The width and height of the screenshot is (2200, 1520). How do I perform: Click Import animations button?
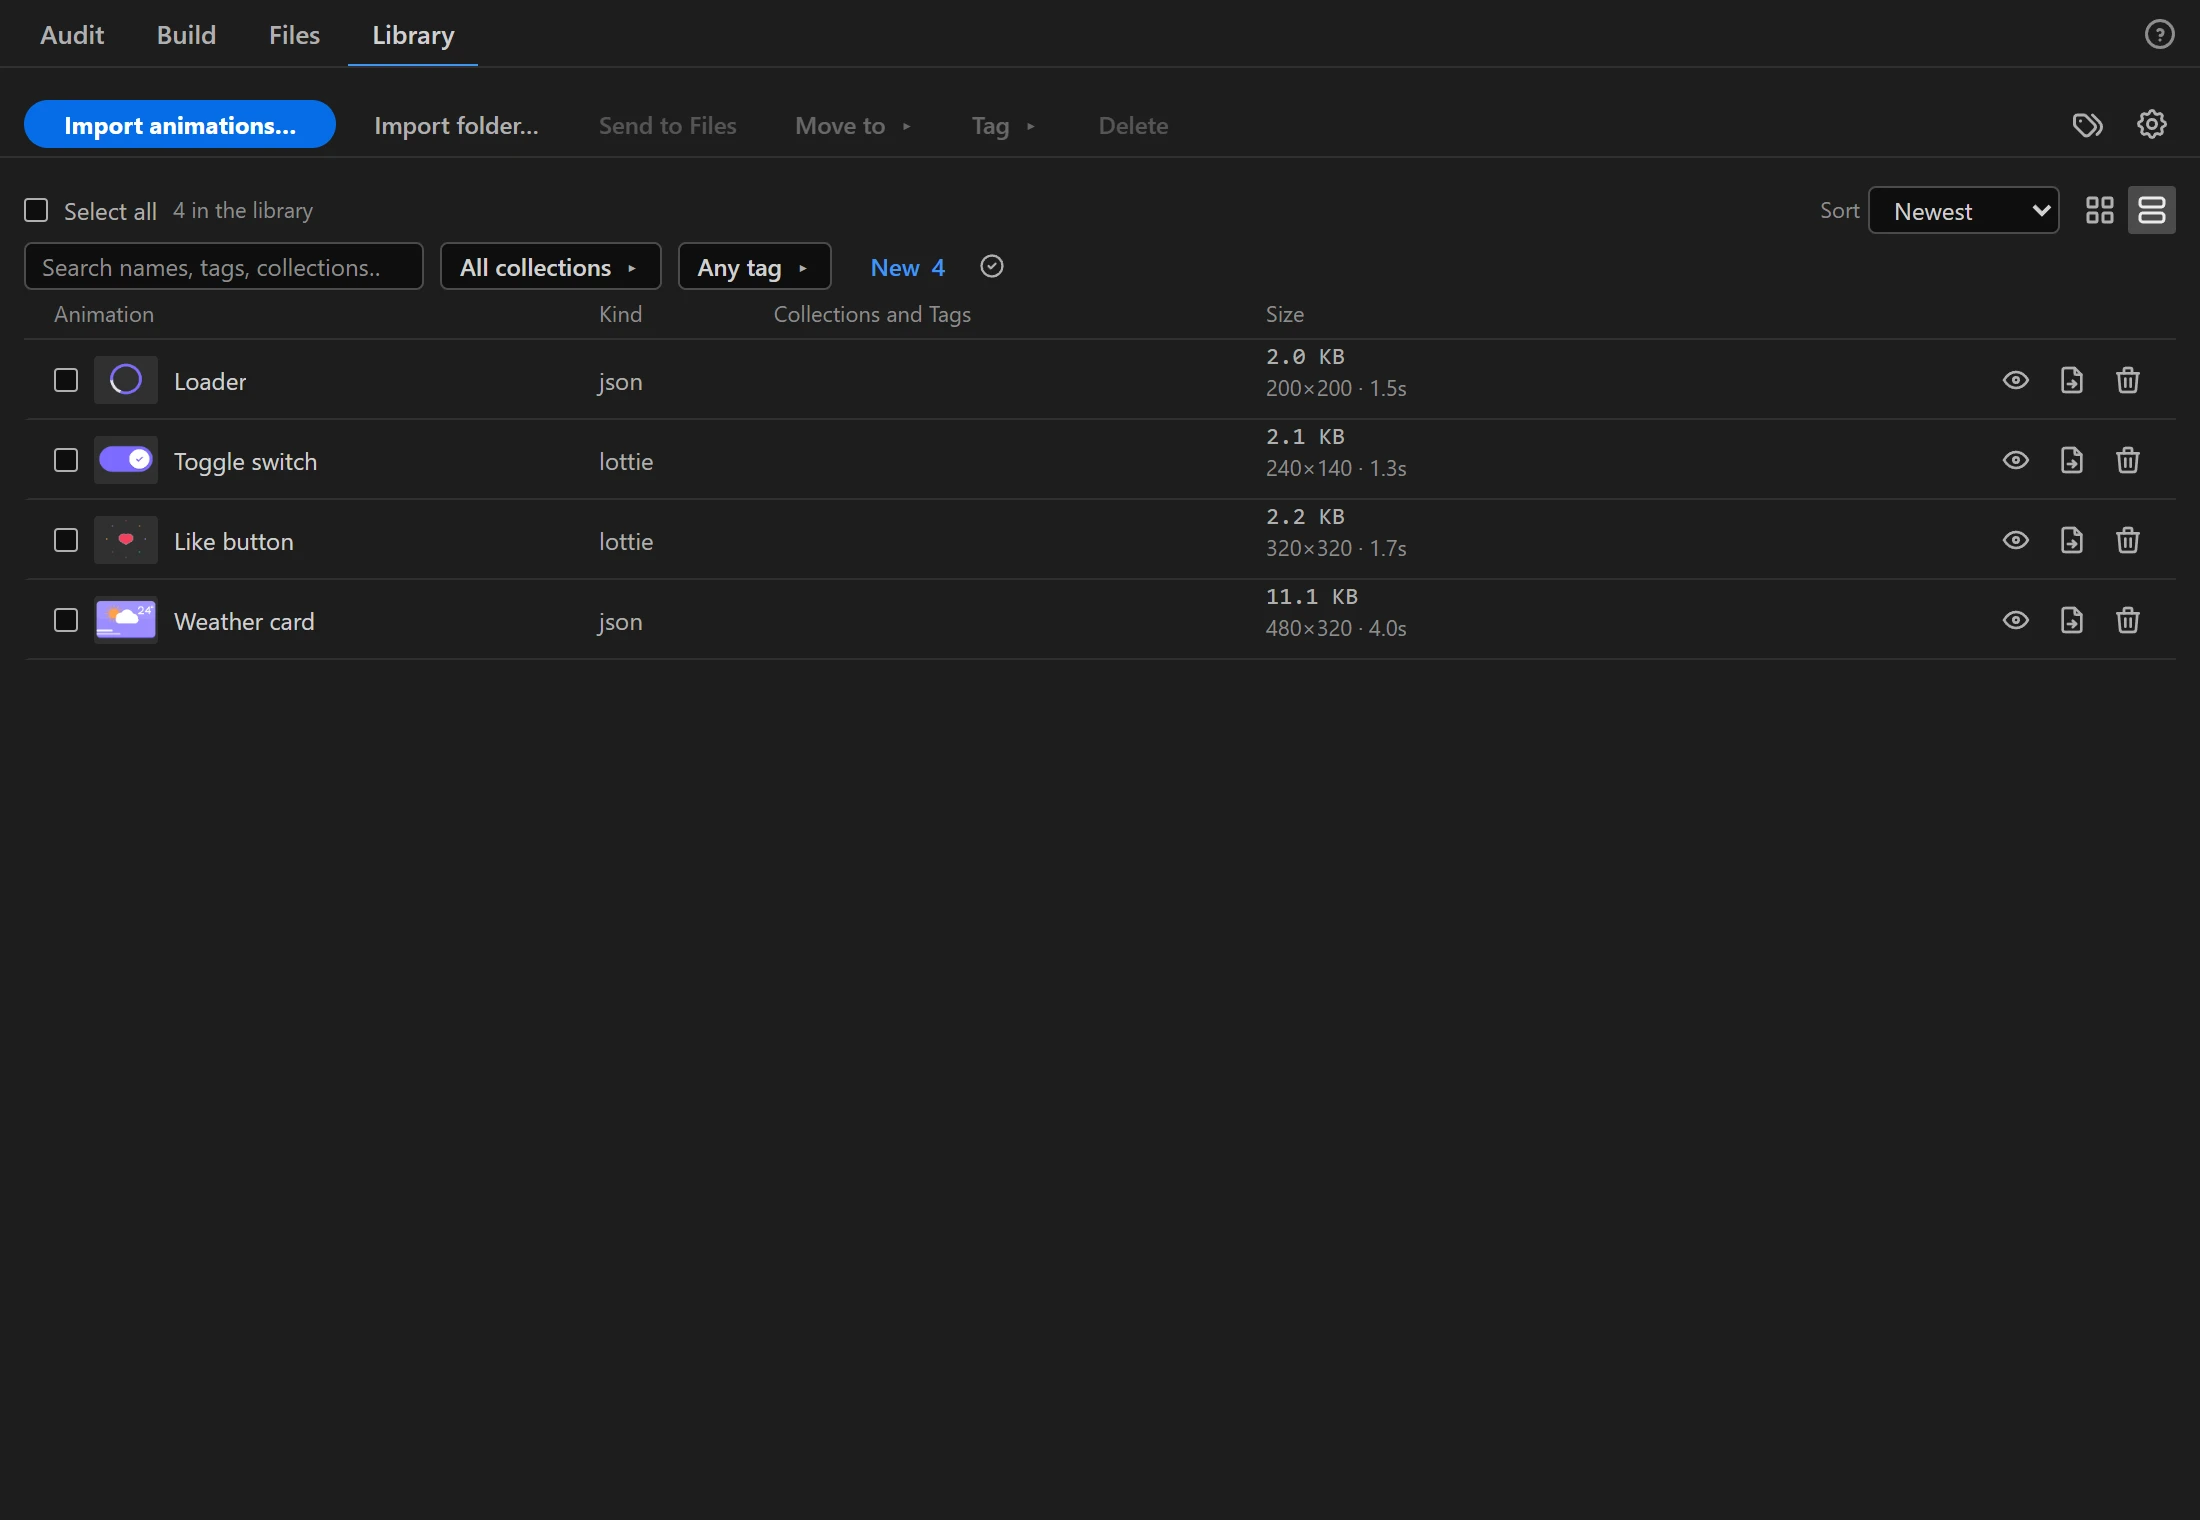(180, 125)
